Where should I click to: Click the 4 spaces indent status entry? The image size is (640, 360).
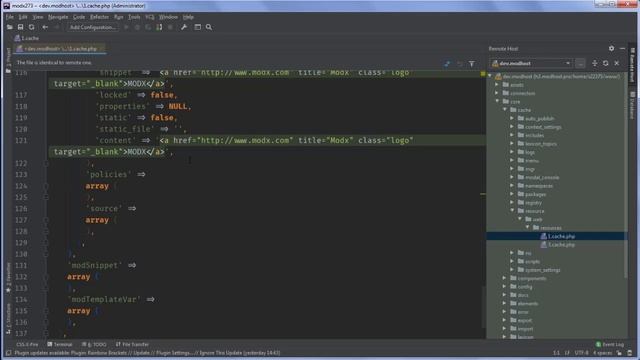tap(602, 353)
